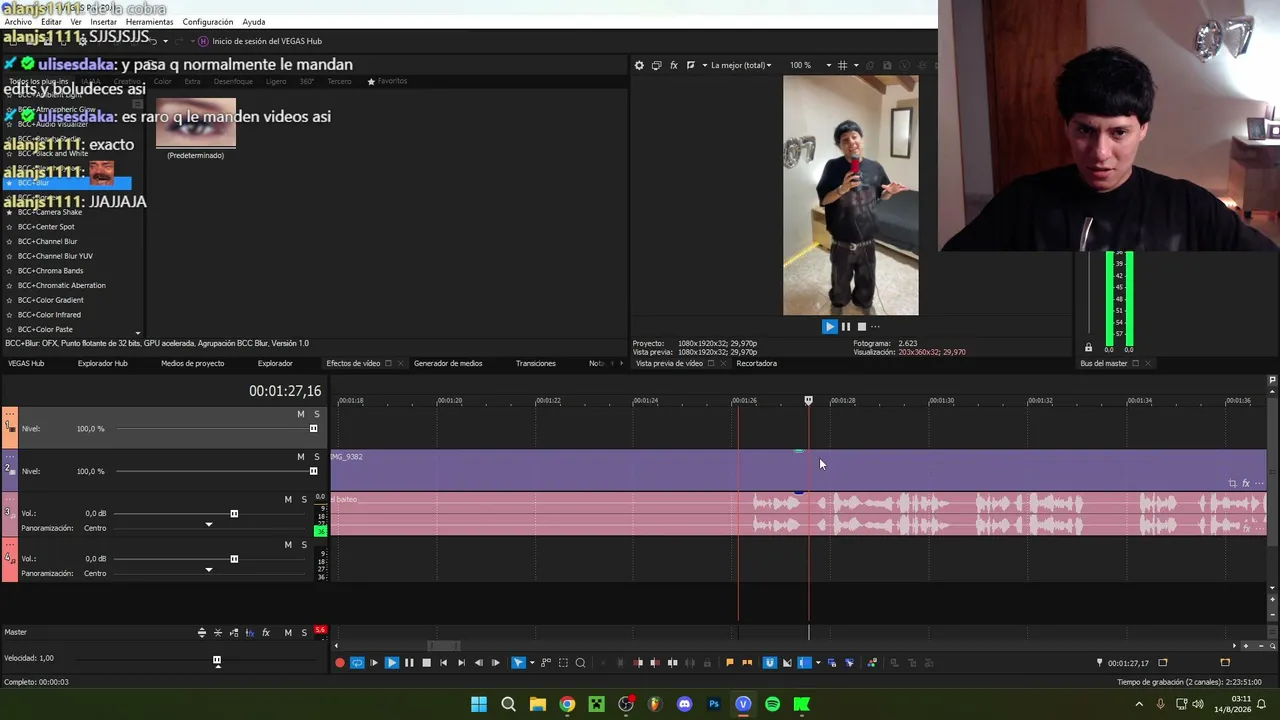
Task: Go to end of the project
Action: click(x=461, y=662)
